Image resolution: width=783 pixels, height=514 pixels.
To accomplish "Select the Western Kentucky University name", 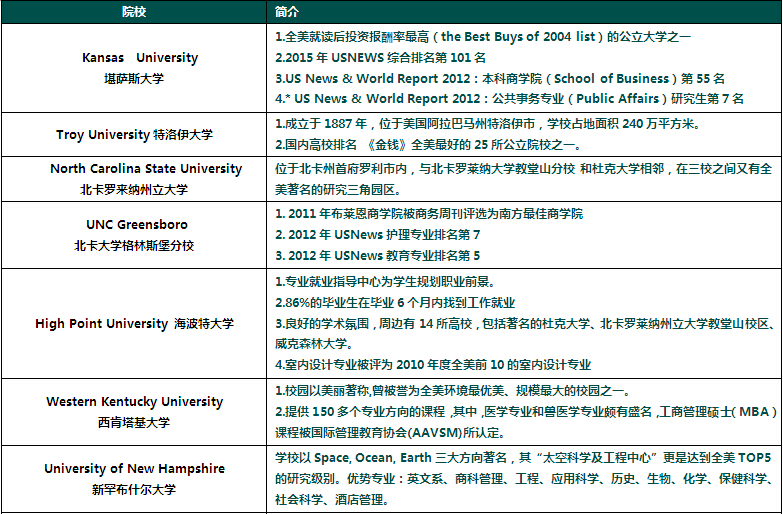I will (135, 402).
